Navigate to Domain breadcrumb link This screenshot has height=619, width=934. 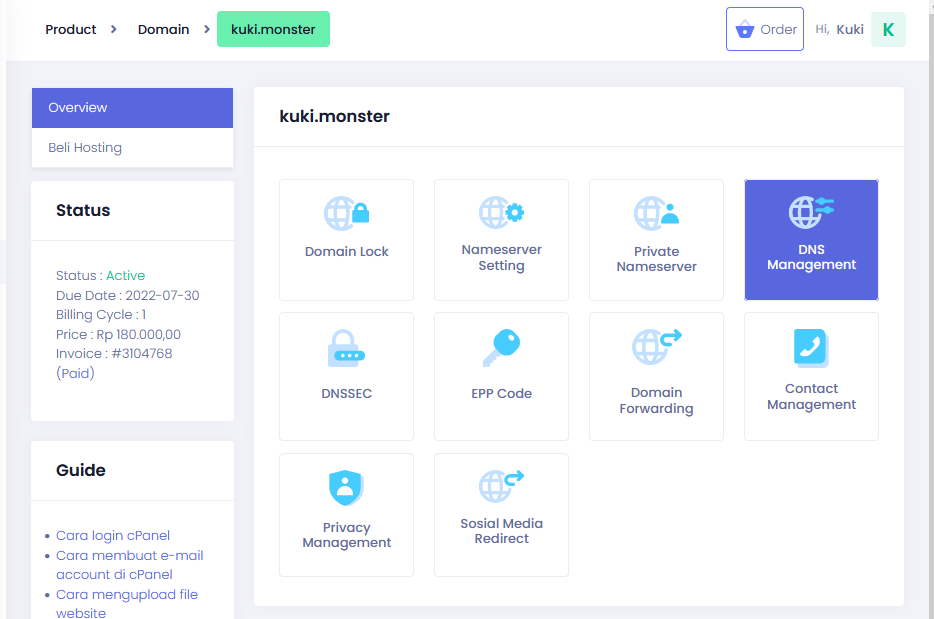[164, 30]
